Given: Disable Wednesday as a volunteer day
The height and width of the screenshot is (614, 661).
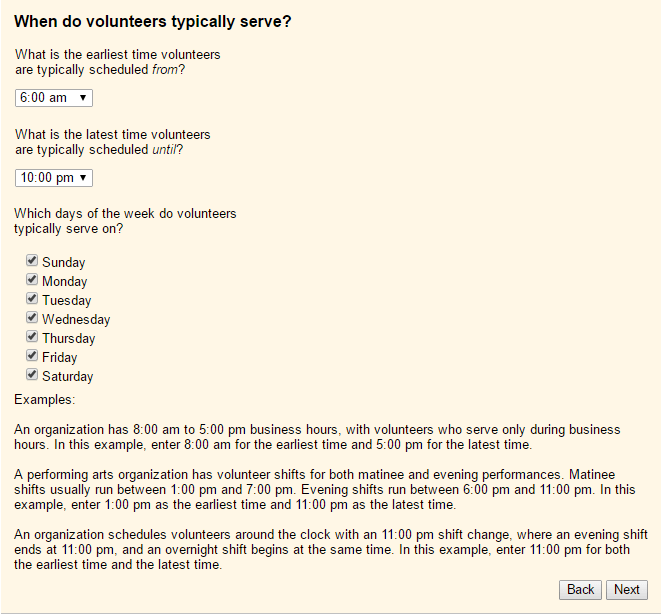Looking at the screenshot, I should coord(32,318).
